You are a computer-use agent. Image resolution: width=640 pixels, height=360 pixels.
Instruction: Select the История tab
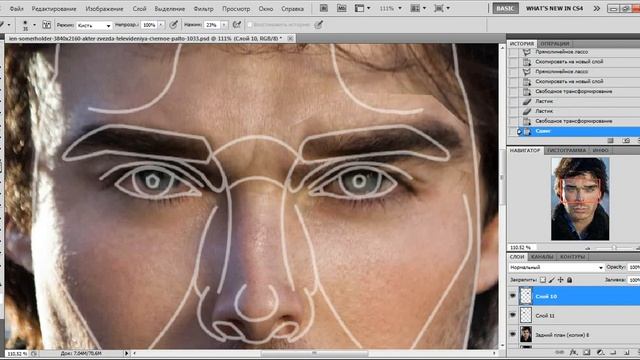pyautogui.click(x=522, y=44)
